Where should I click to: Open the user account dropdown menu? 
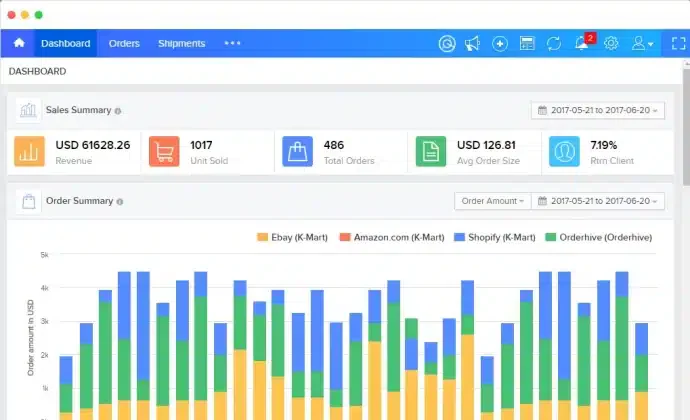tap(642, 44)
